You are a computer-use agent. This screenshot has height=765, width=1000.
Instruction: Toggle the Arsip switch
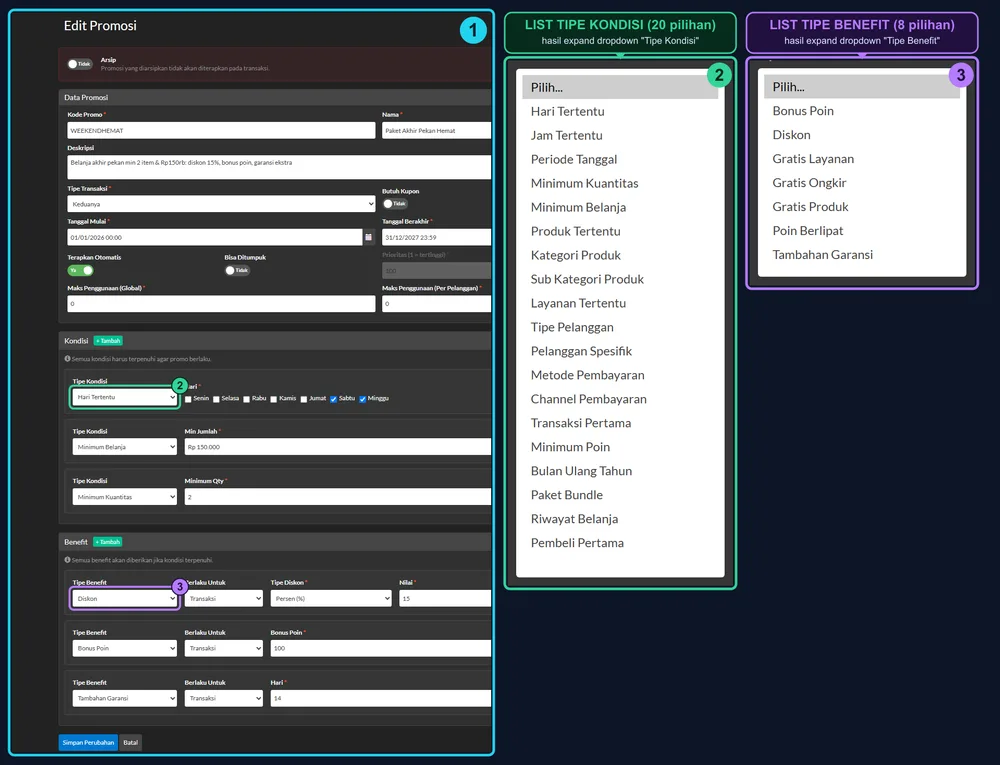[80, 64]
